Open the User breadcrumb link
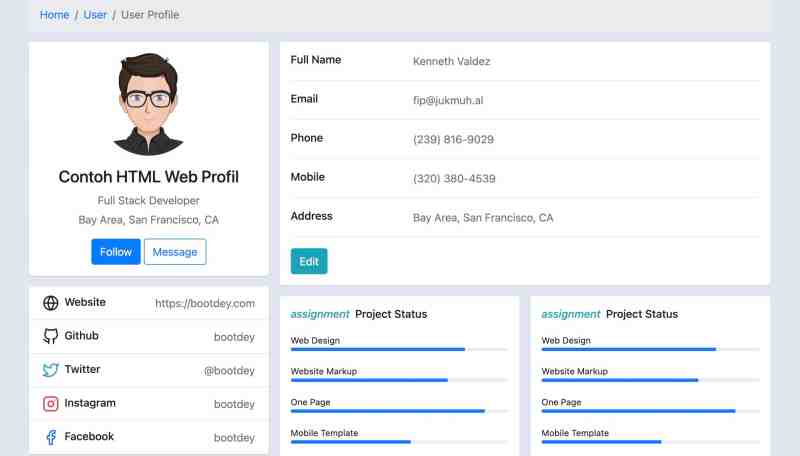The height and width of the screenshot is (456, 800). pyautogui.click(x=95, y=15)
